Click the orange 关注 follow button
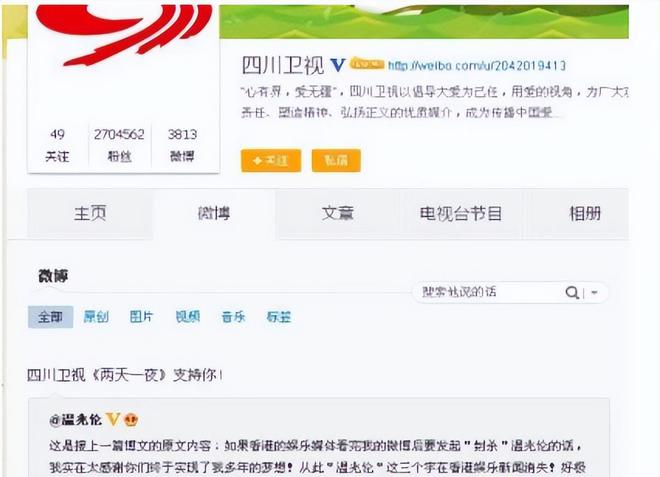The width and height of the screenshot is (660, 477). pyautogui.click(x=271, y=160)
